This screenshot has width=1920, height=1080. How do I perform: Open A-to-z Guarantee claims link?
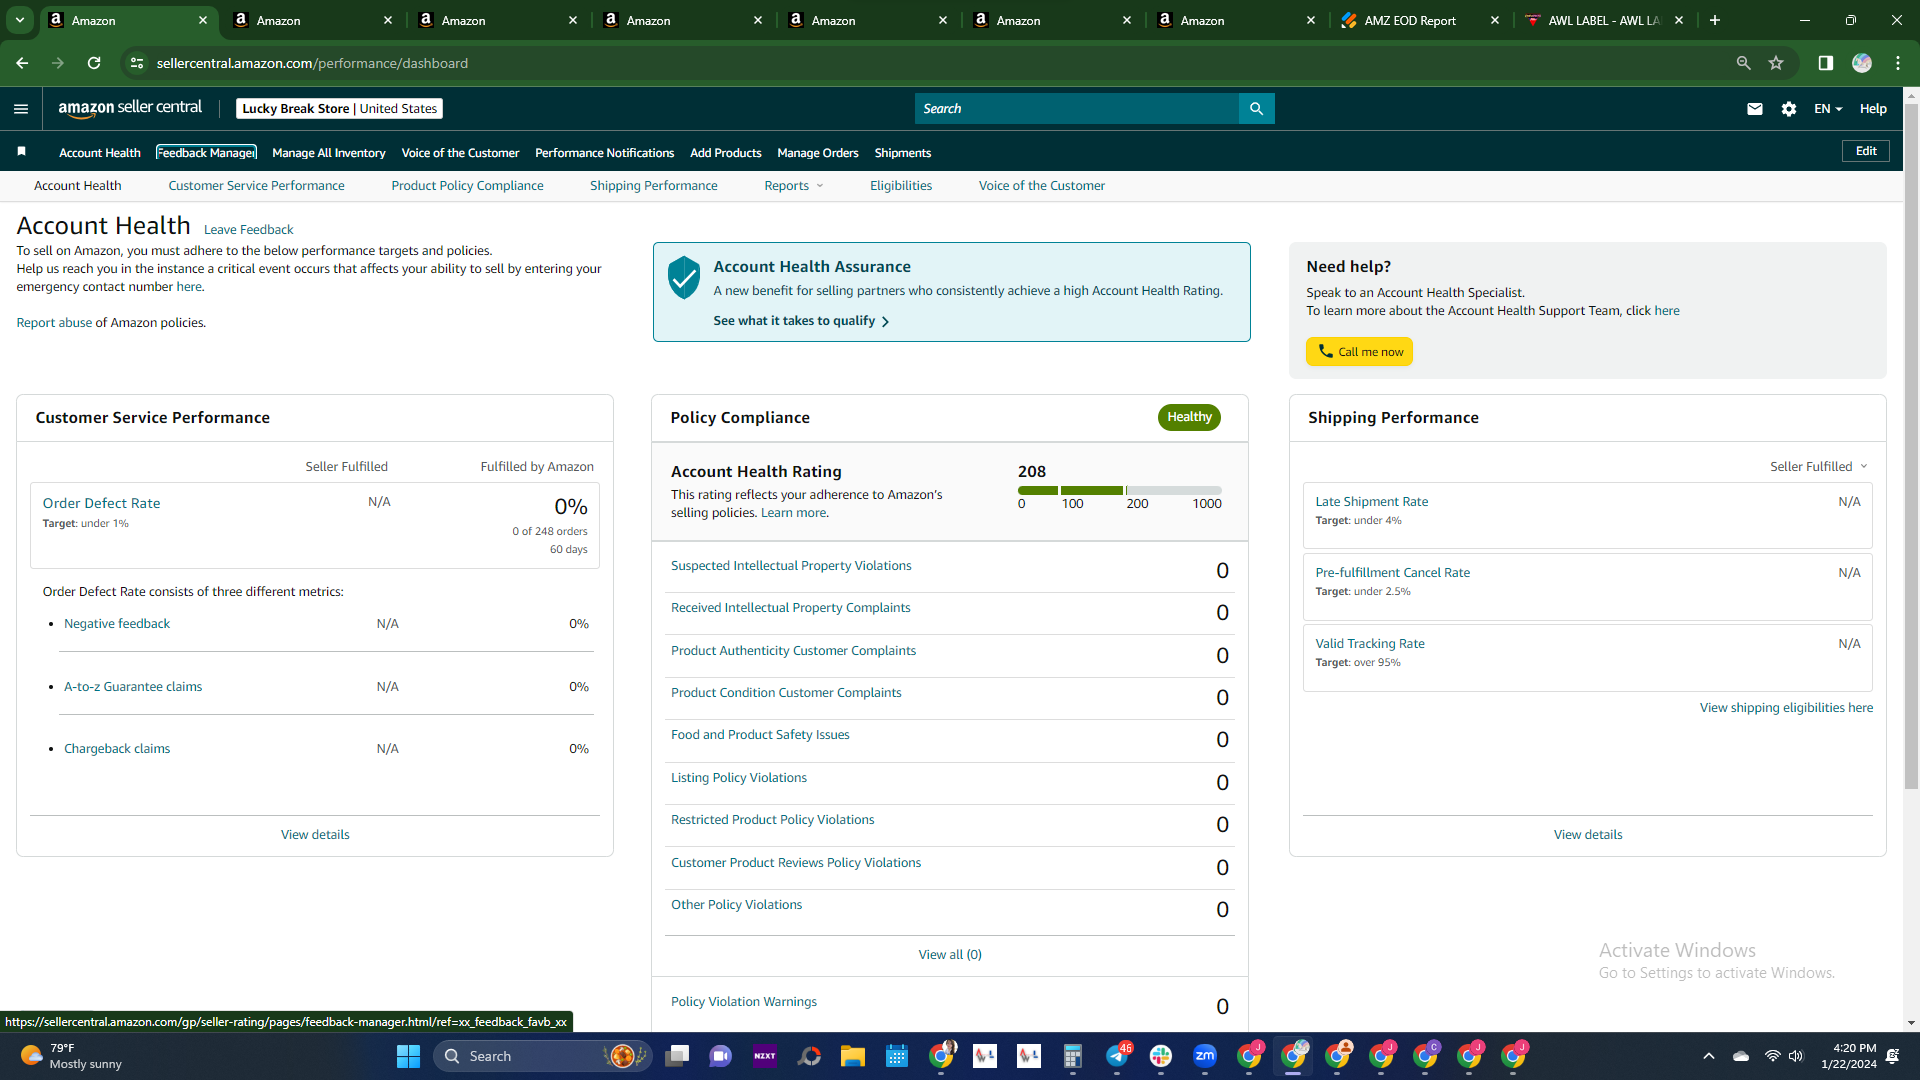(x=133, y=687)
